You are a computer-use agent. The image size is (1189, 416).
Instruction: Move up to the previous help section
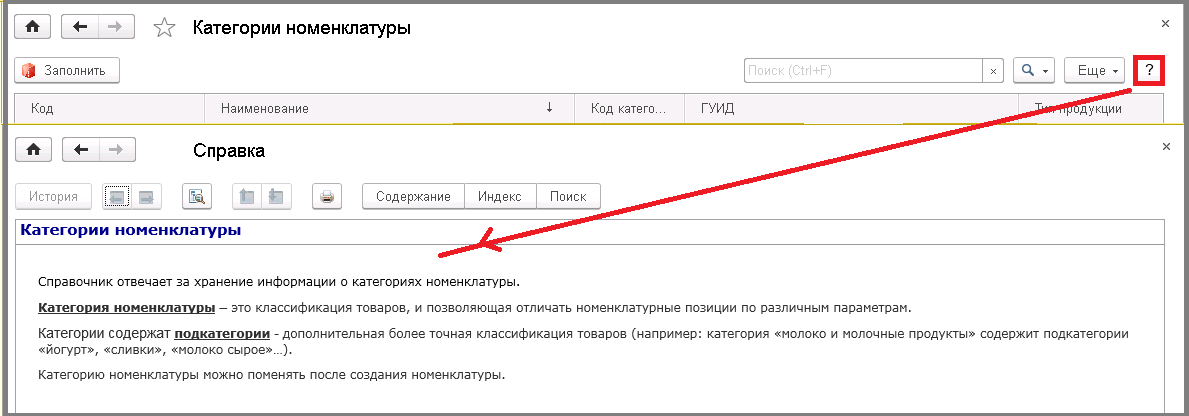point(246,196)
